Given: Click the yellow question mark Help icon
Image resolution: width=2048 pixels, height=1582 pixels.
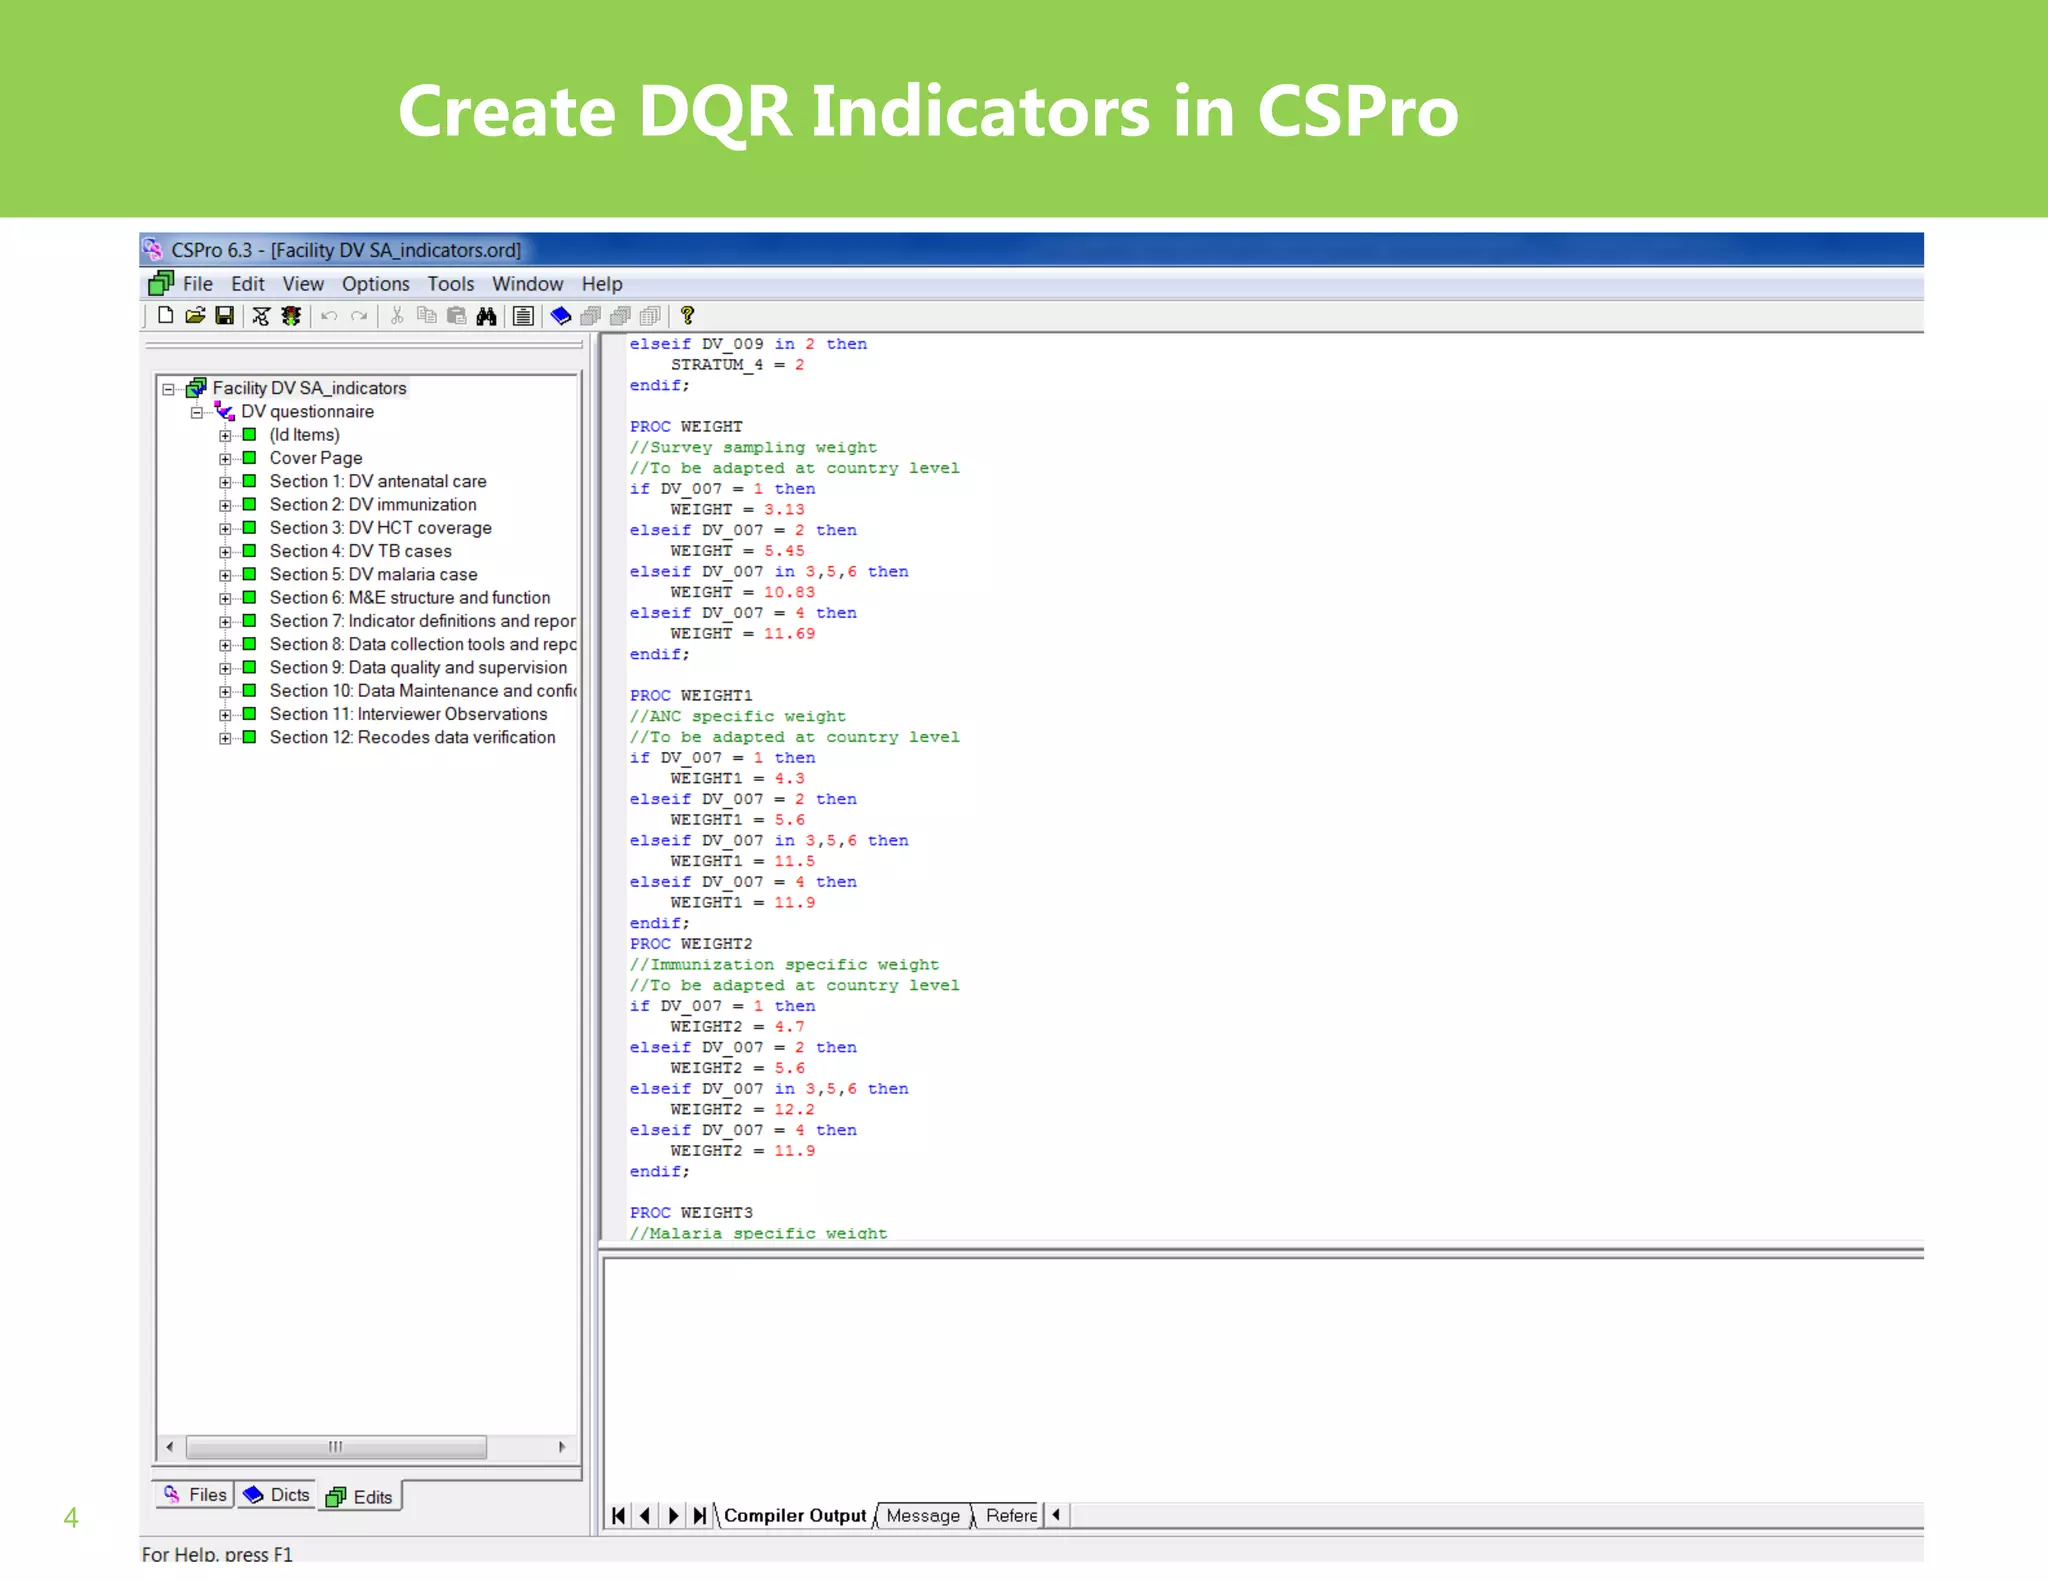Looking at the screenshot, I should (x=687, y=316).
